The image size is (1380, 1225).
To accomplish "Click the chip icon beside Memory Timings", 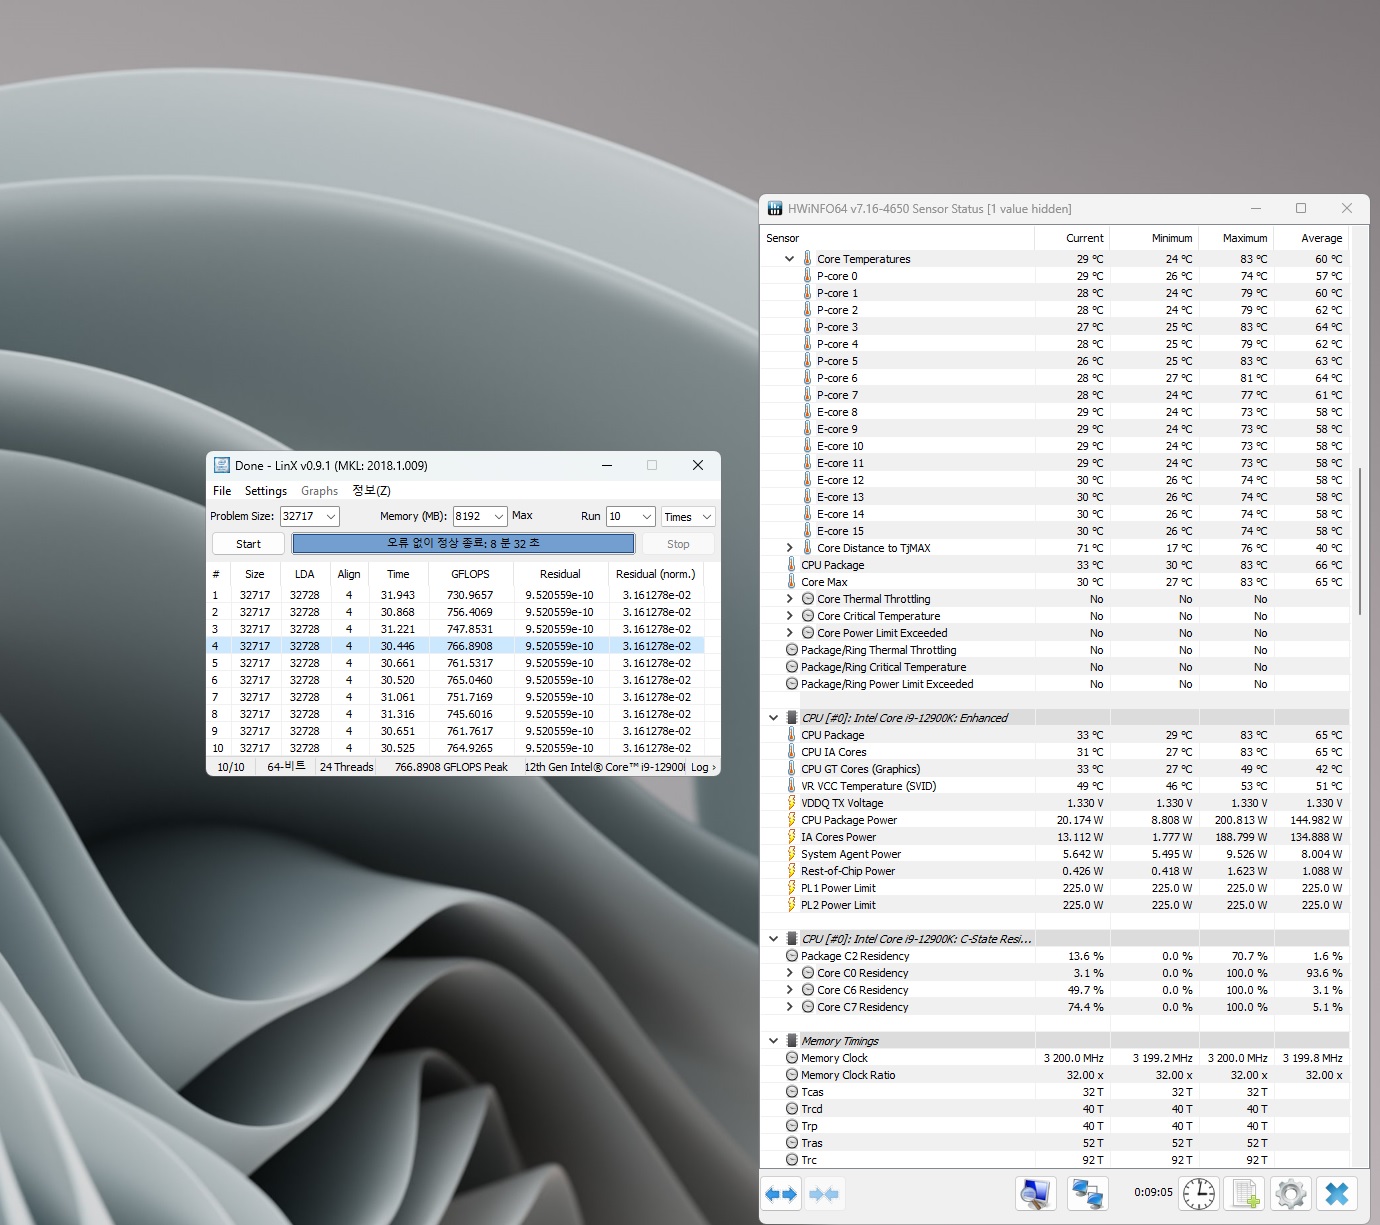I will (x=791, y=1041).
